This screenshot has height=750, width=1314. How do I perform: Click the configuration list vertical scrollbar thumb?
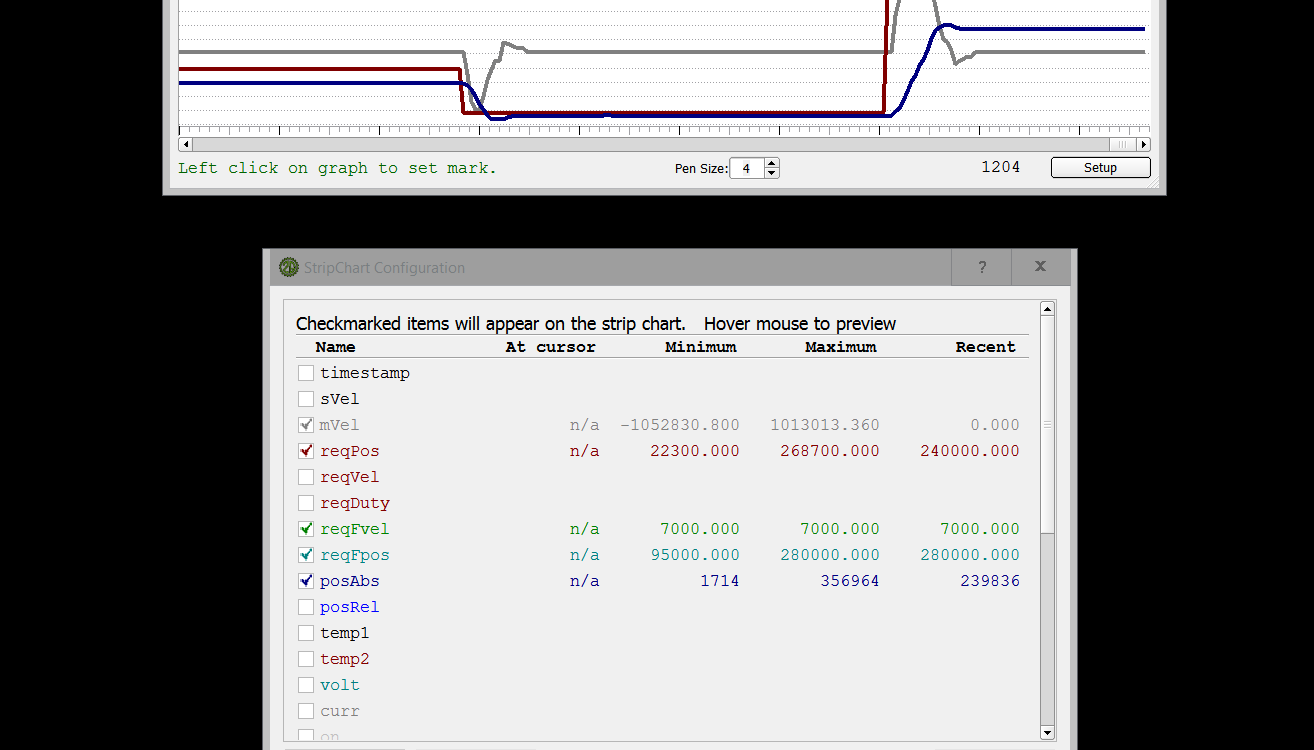tap(1048, 425)
